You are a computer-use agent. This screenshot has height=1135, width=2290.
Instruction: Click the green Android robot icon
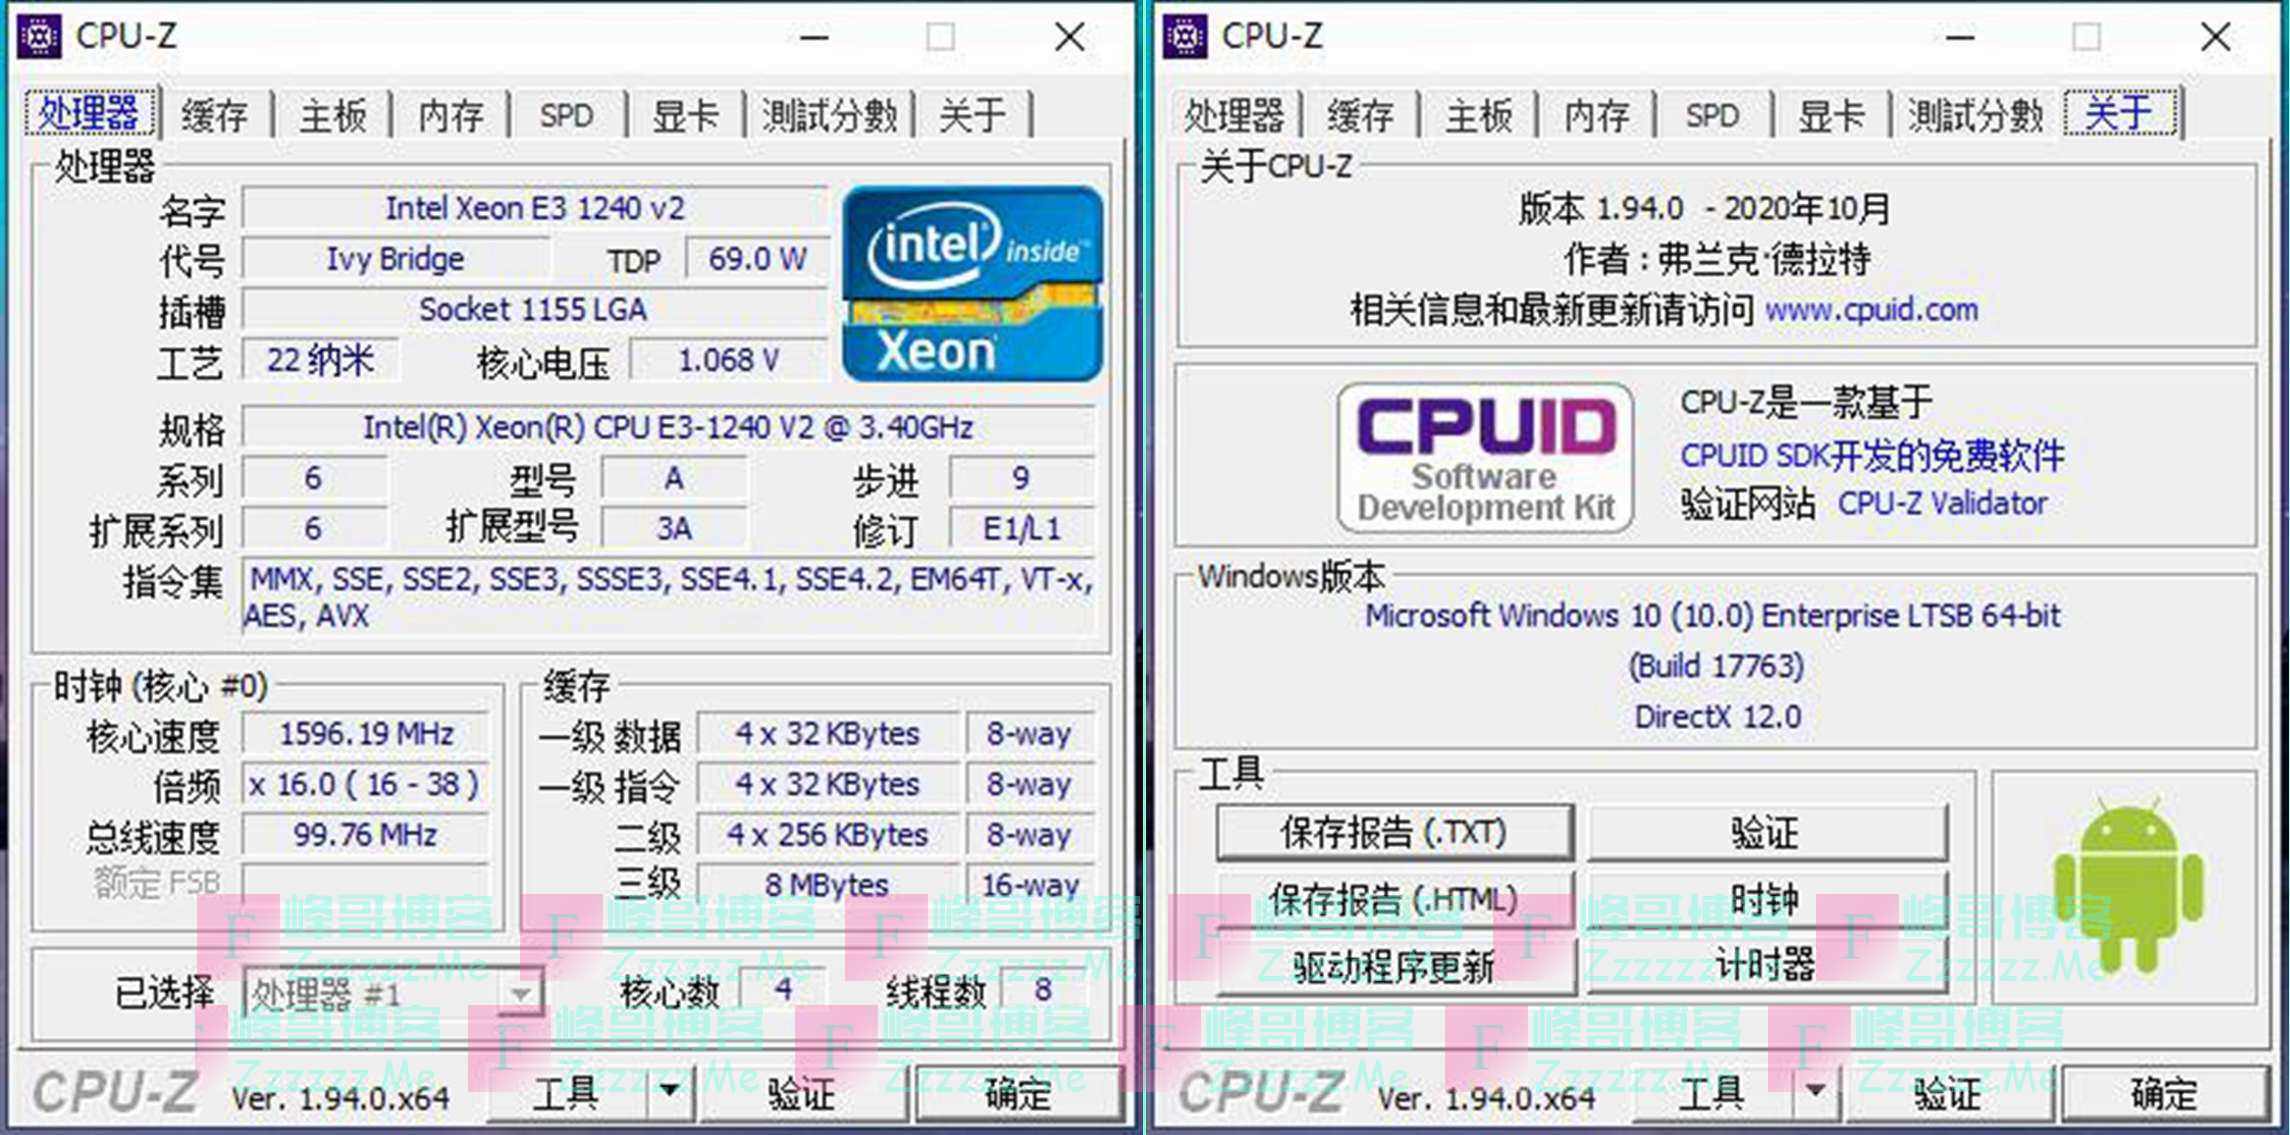pyautogui.click(x=2128, y=886)
